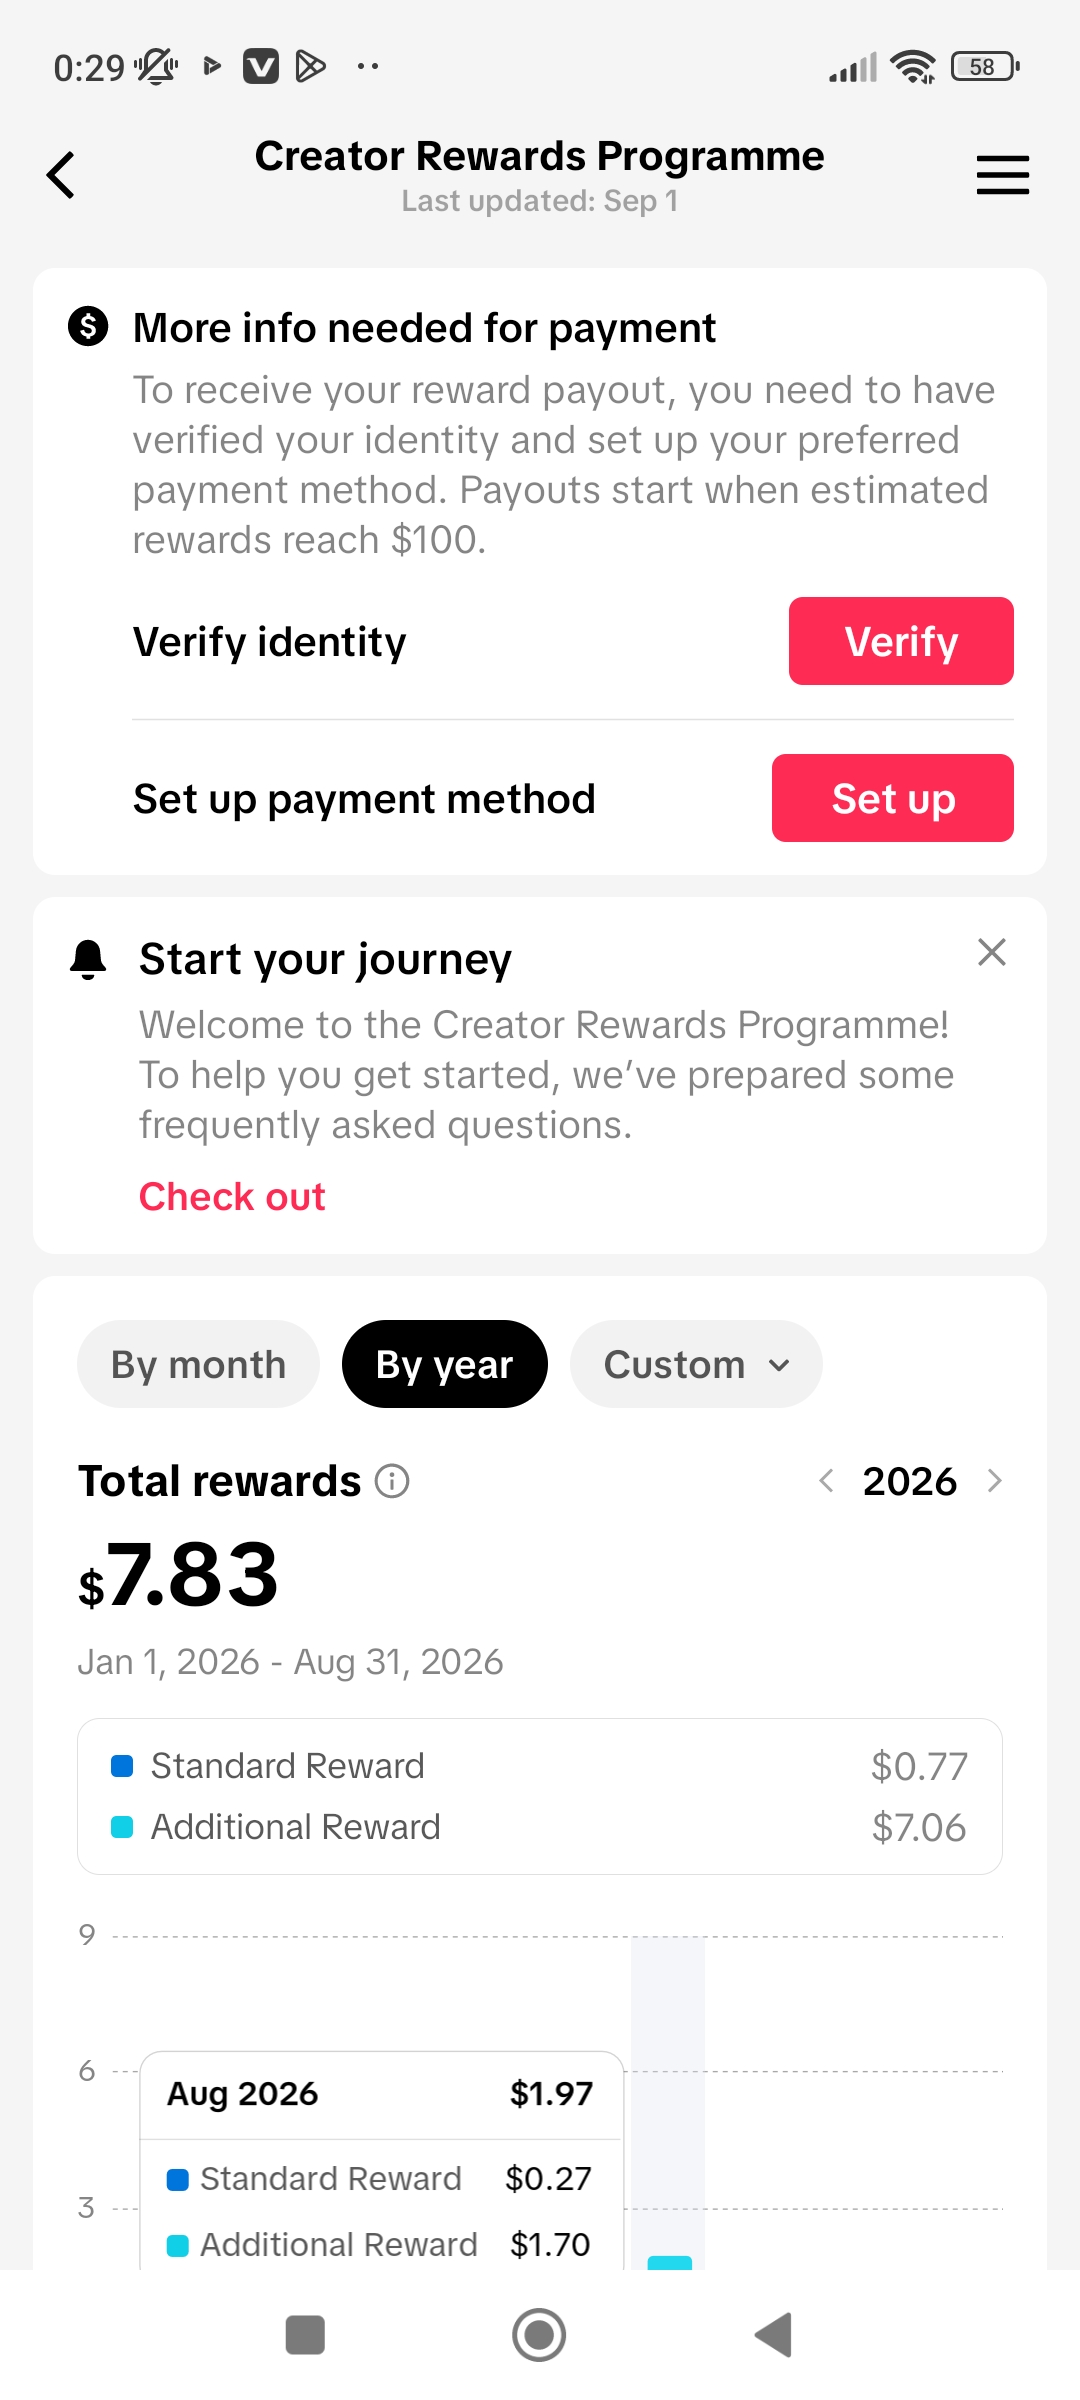
Task: Go to previous year arrow
Action: pos(826,1481)
